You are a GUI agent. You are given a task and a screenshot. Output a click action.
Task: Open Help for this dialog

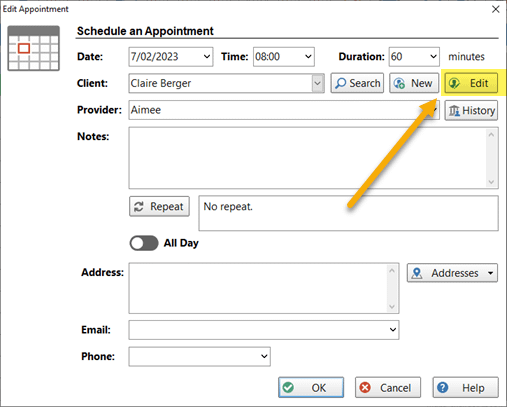click(x=466, y=387)
